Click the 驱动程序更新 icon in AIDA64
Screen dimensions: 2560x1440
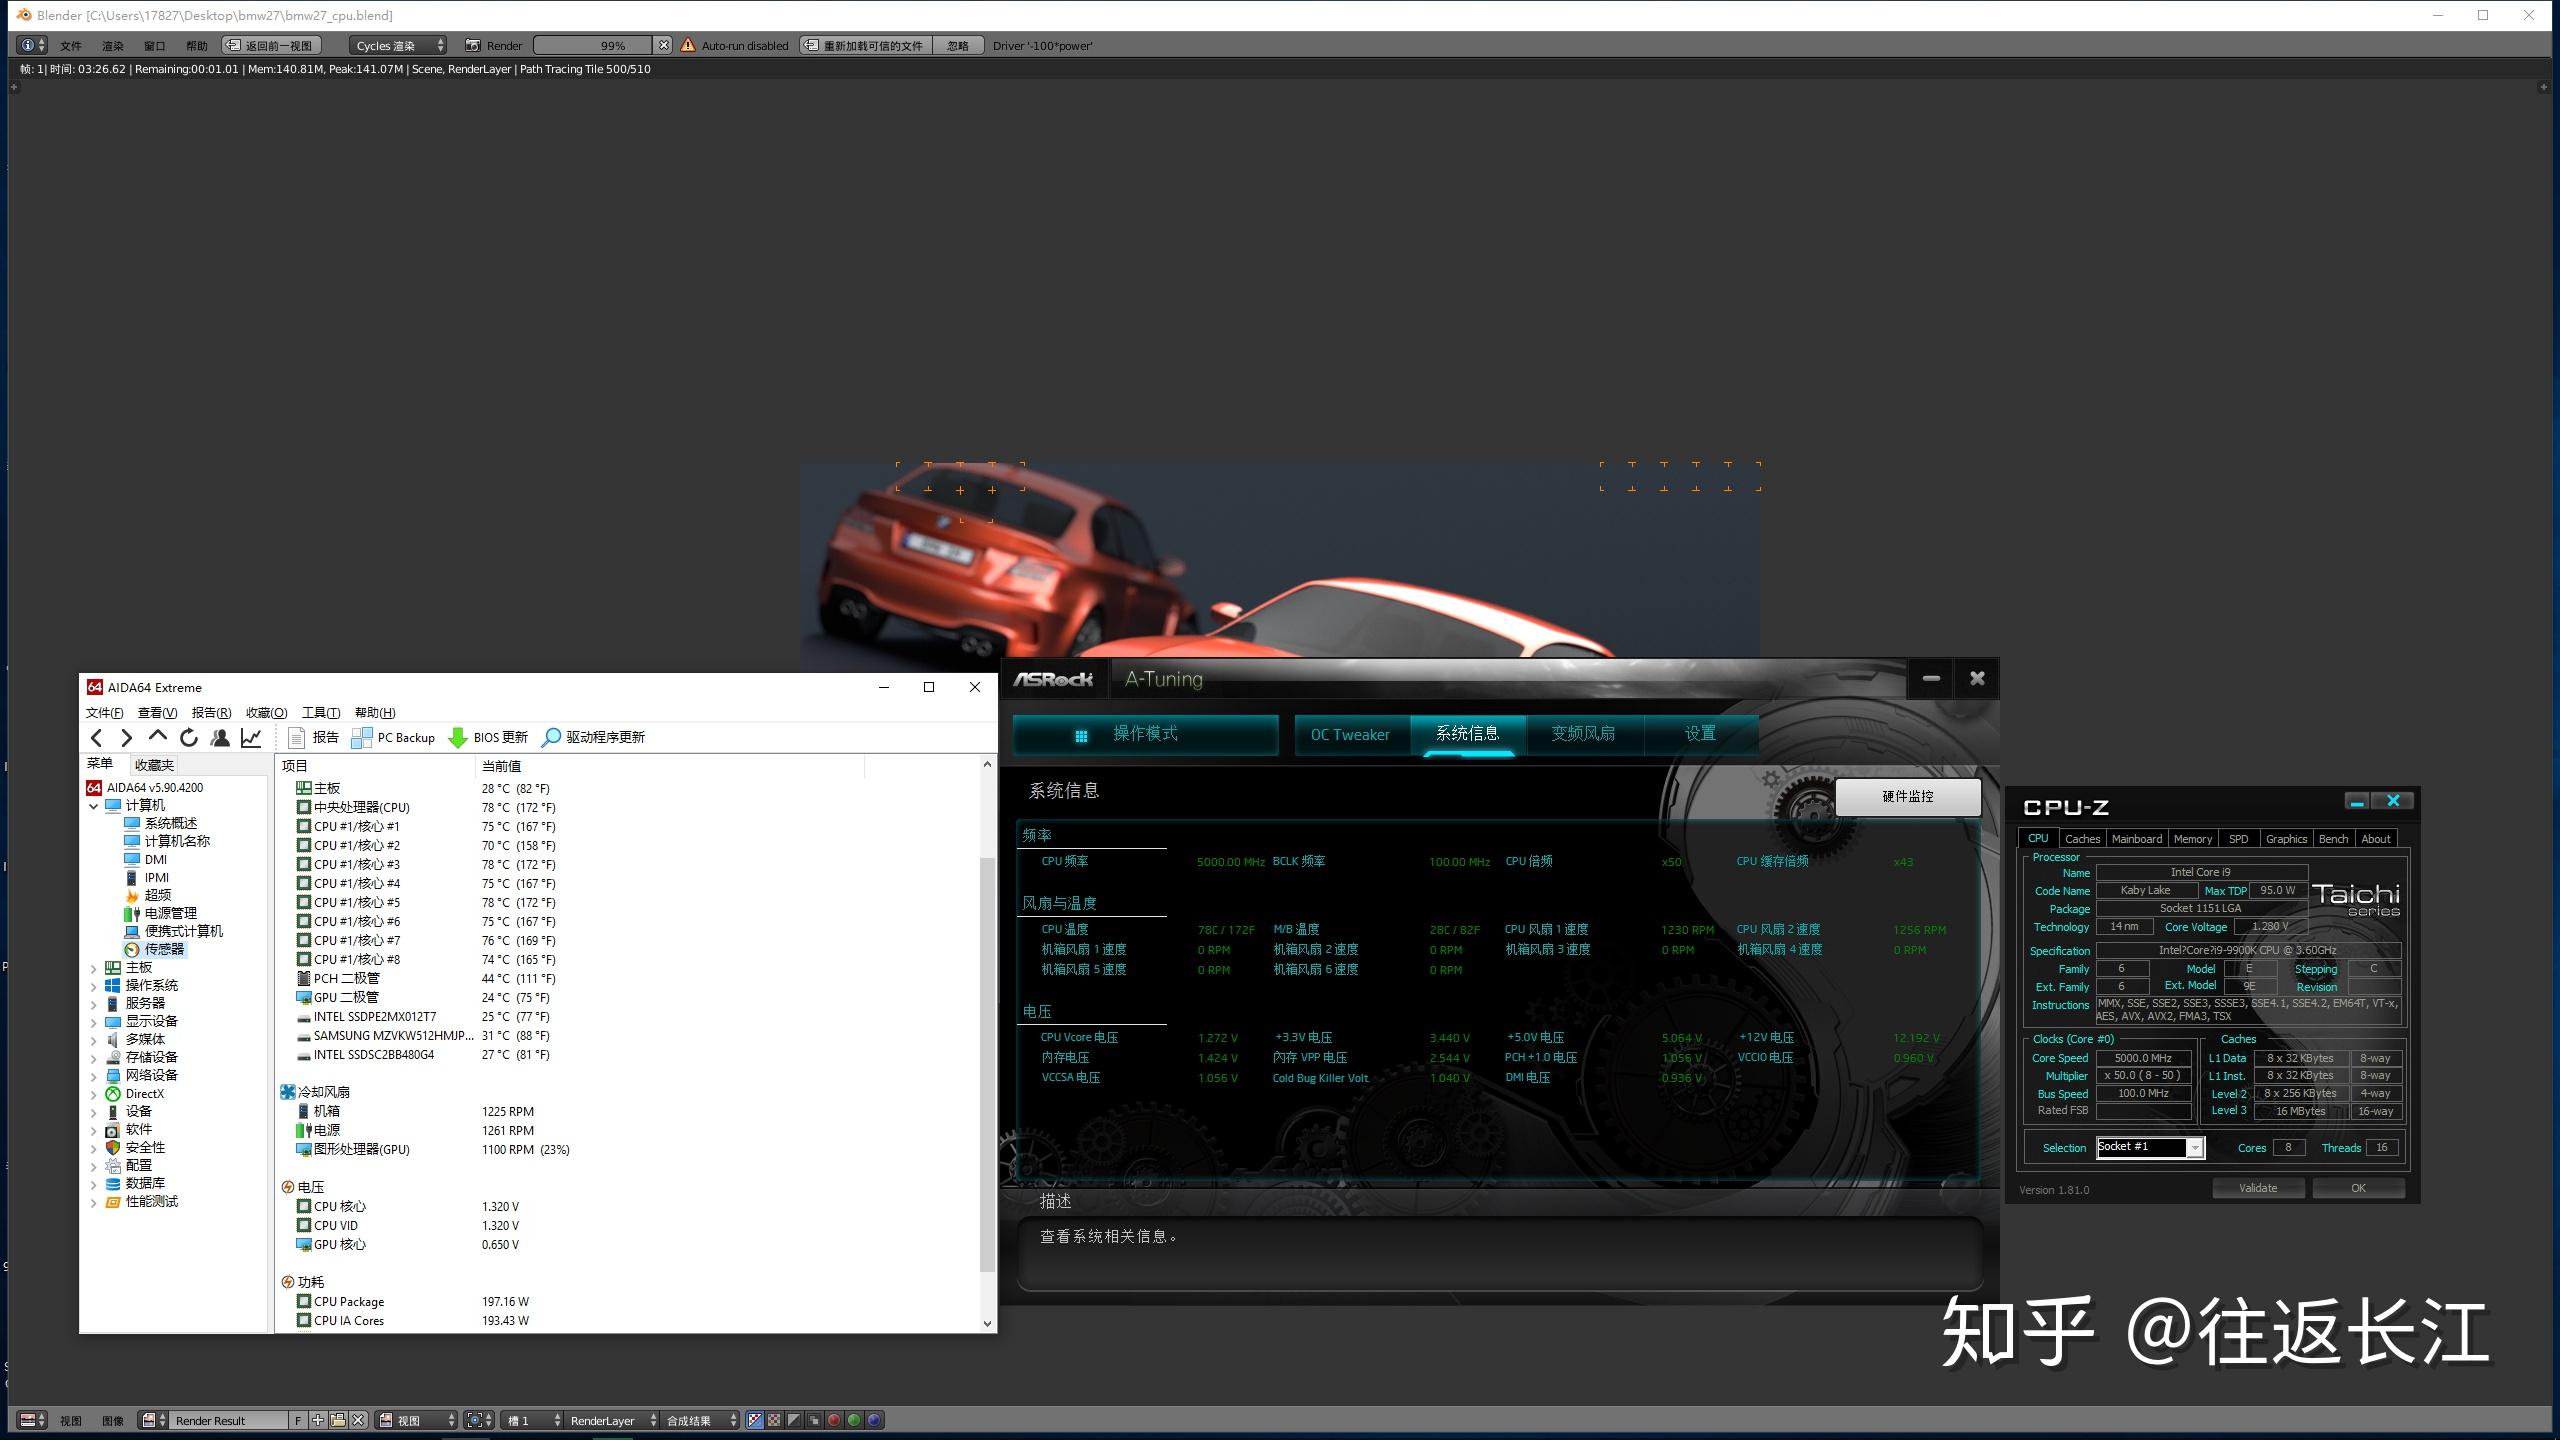pos(552,735)
